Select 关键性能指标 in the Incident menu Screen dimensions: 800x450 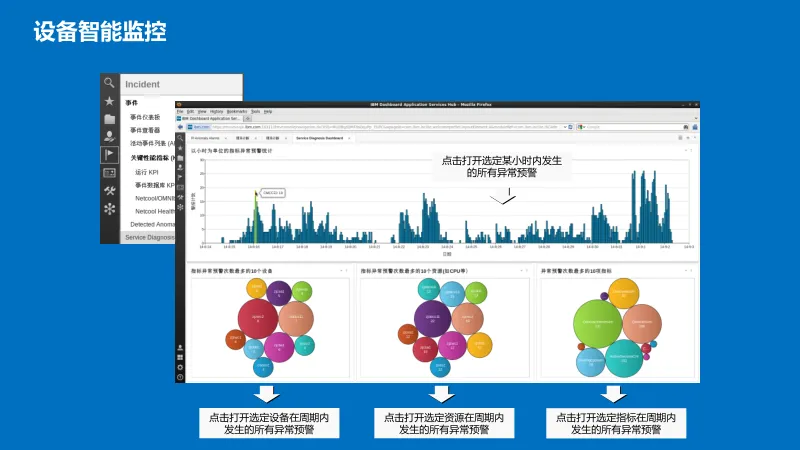152,158
